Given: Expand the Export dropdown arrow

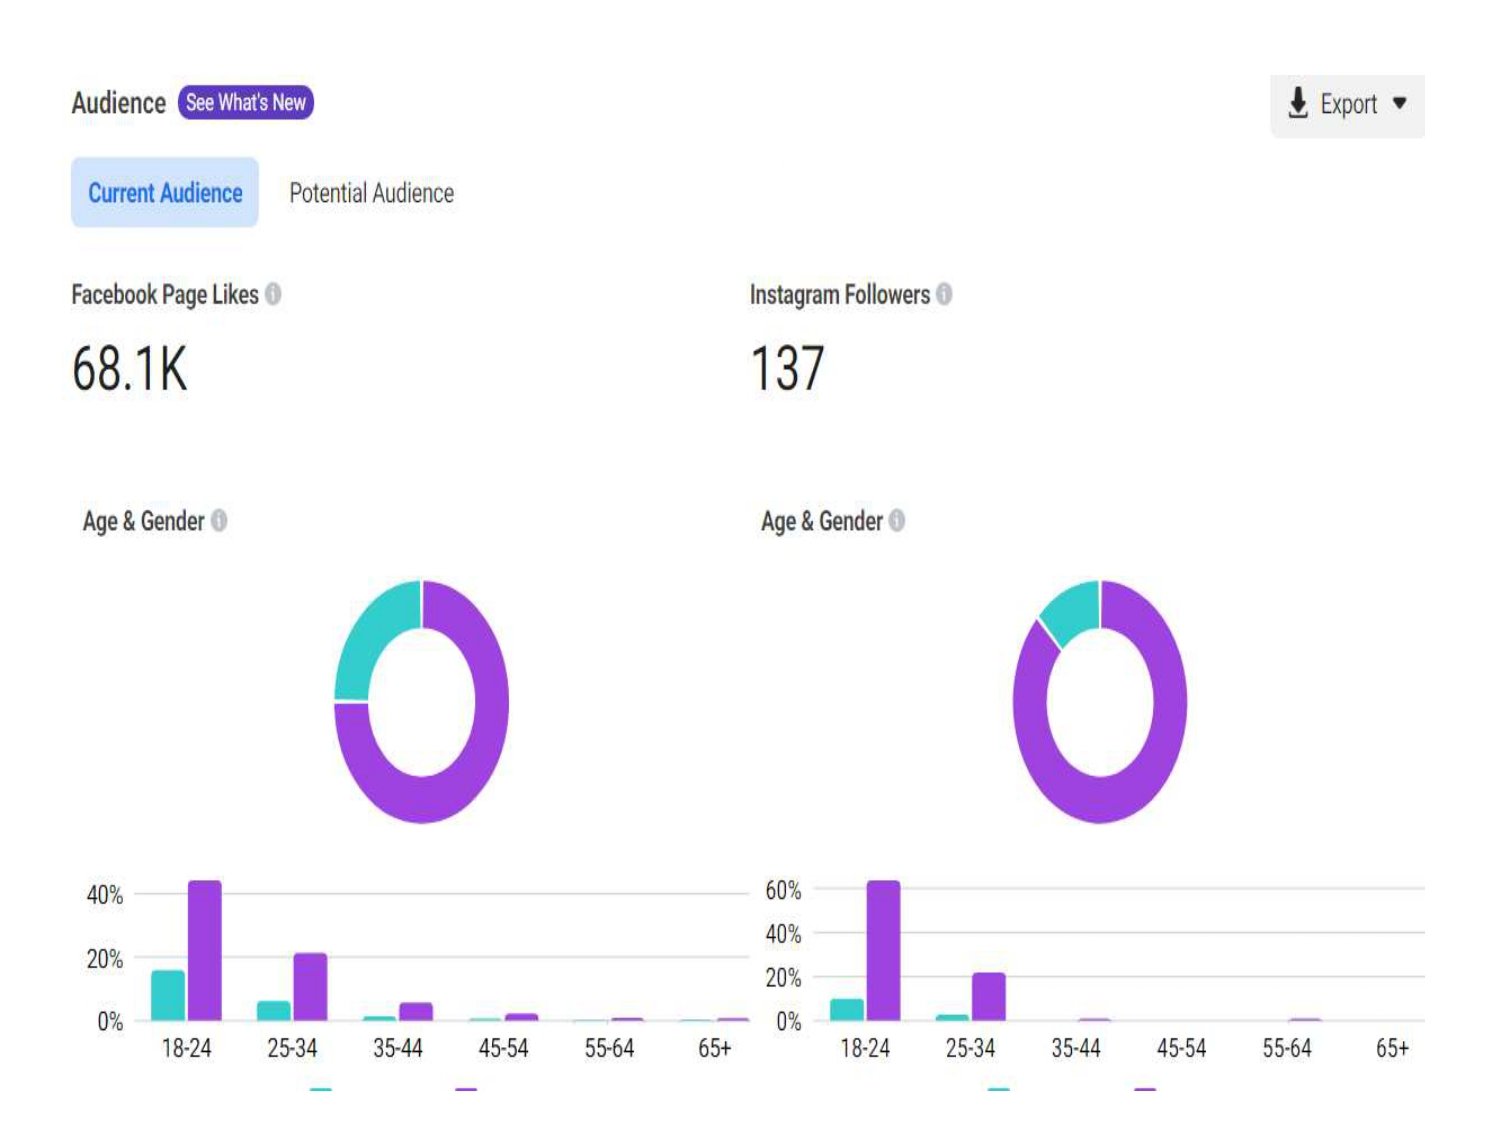Looking at the screenshot, I should click(x=1399, y=103).
